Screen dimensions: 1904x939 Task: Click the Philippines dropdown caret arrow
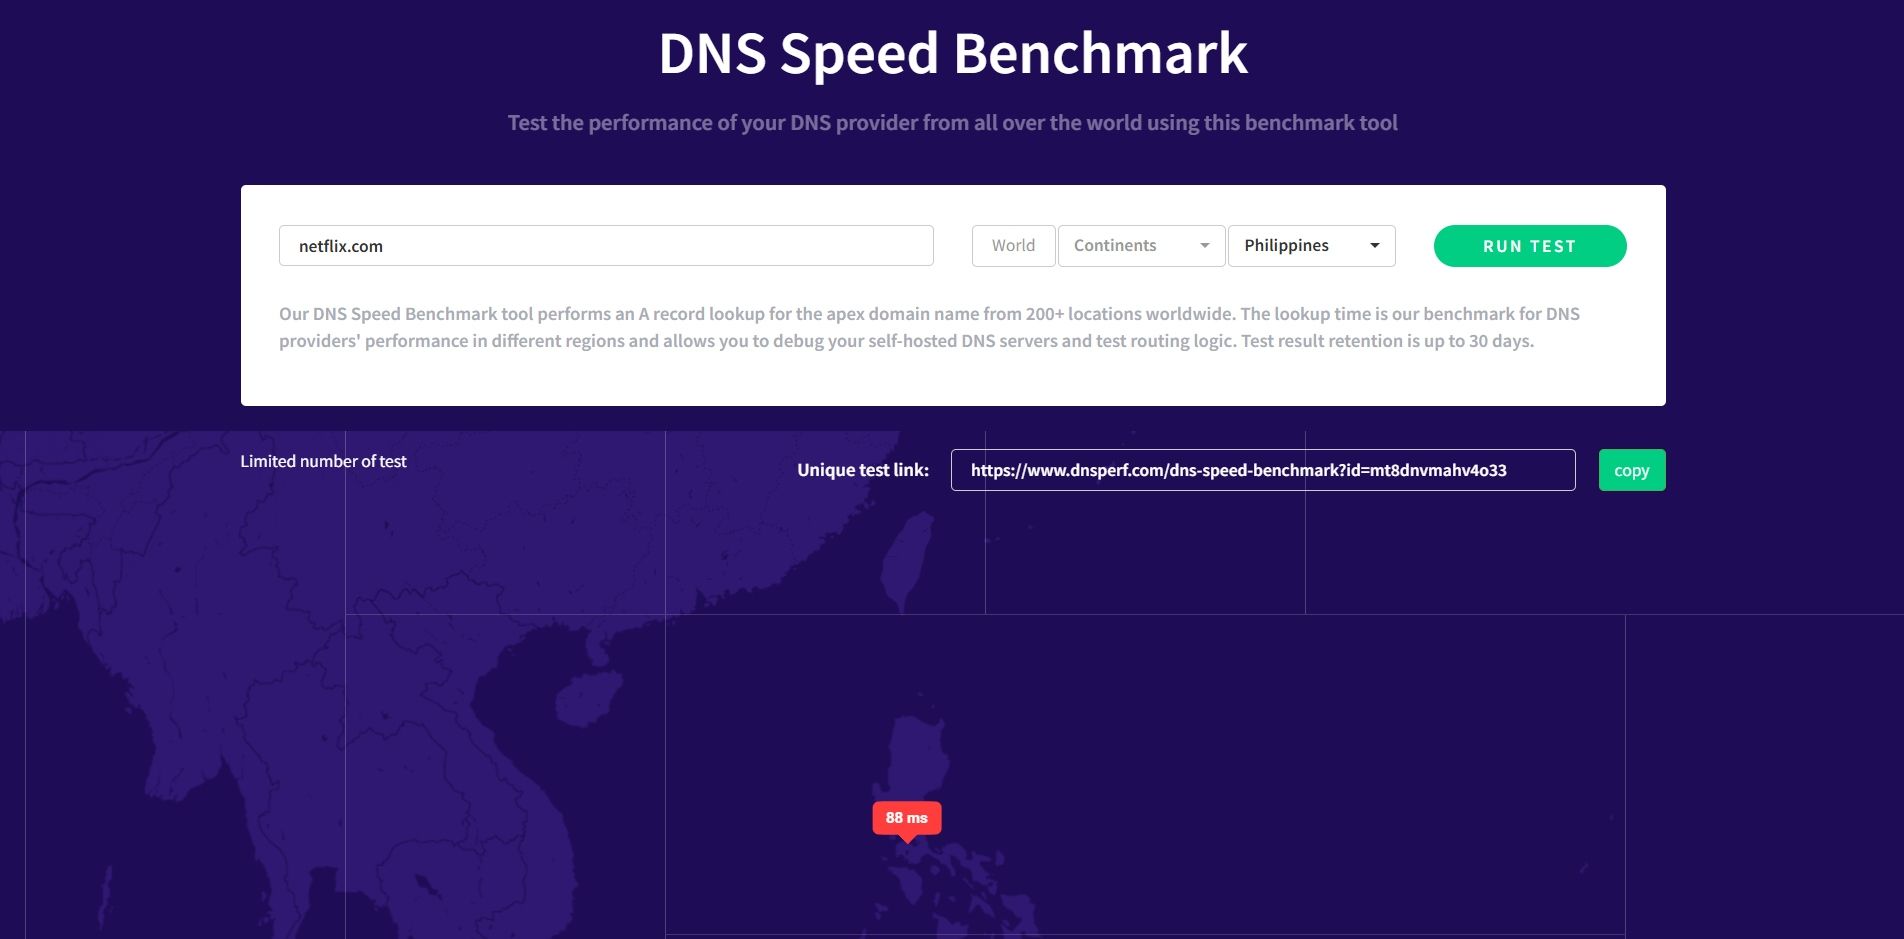click(x=1375, y=246)
